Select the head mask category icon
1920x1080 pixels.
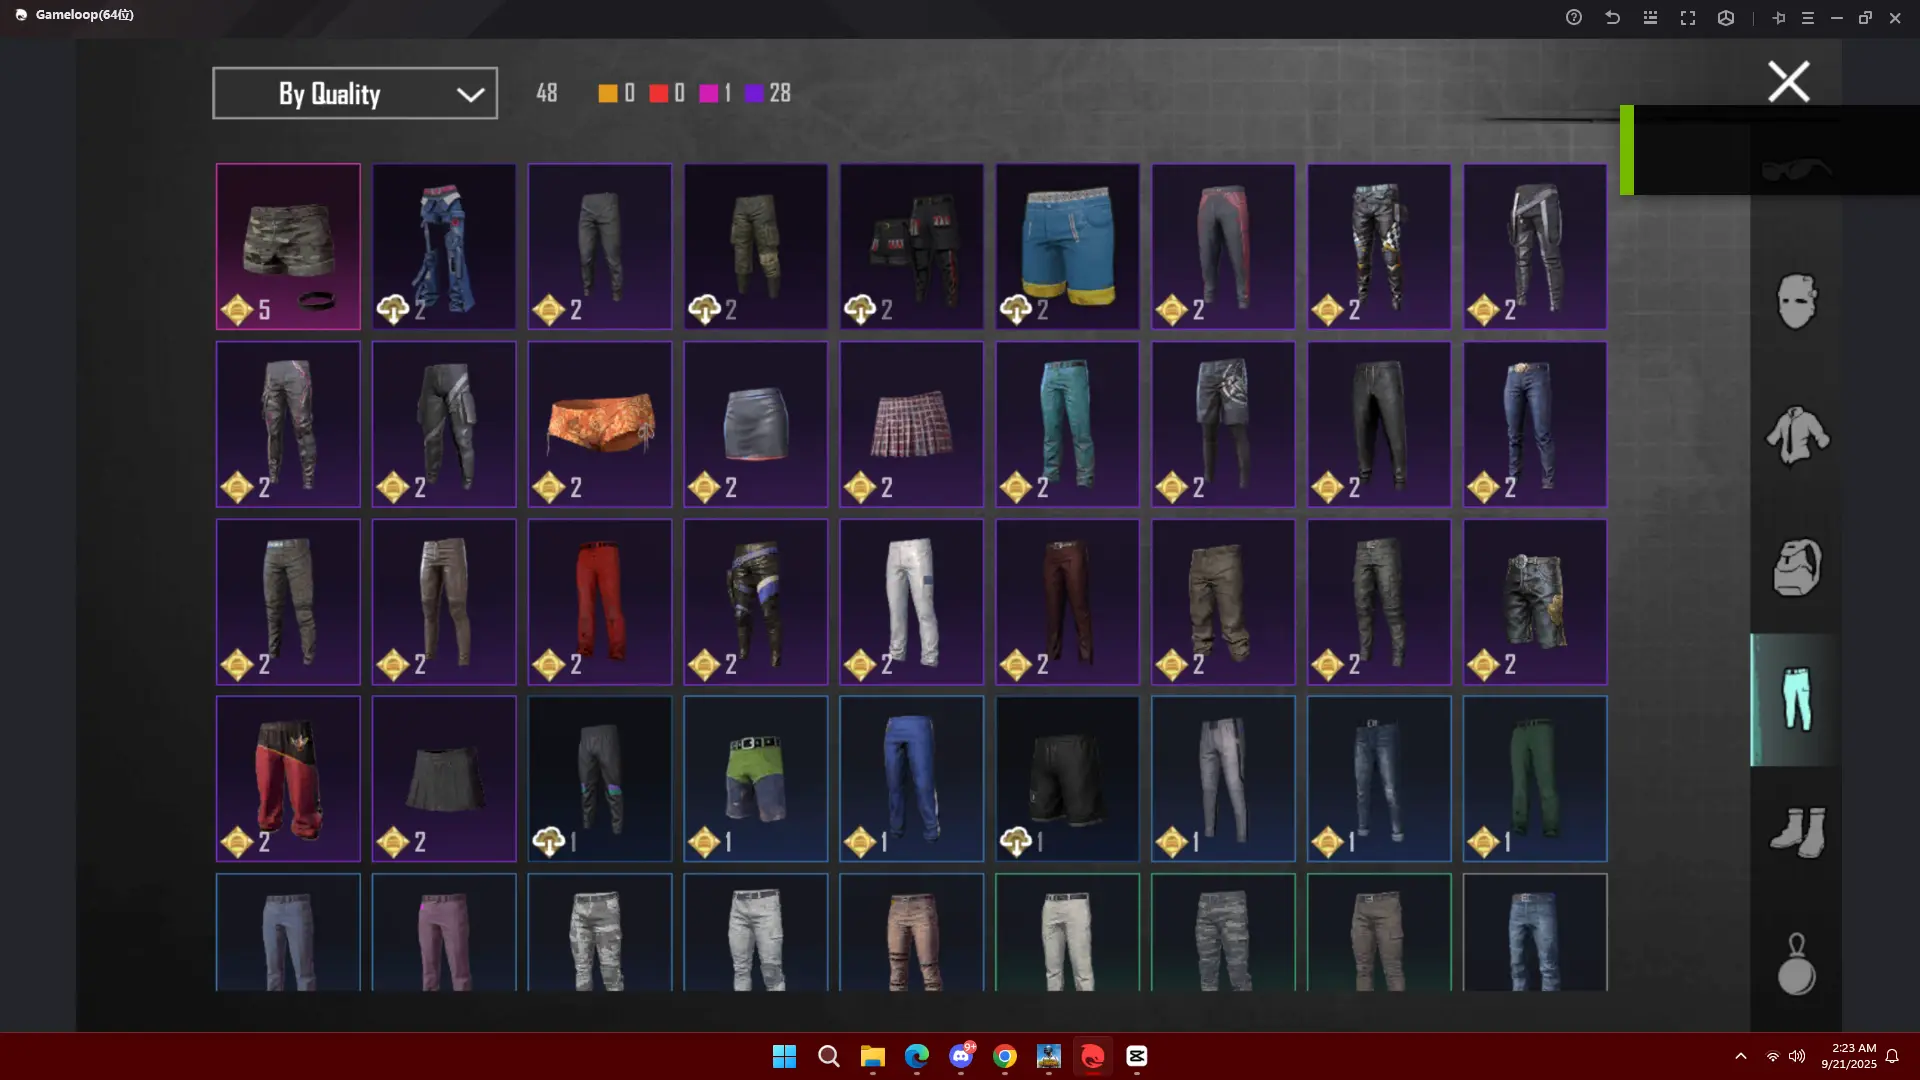click(x=1796, y=301)
